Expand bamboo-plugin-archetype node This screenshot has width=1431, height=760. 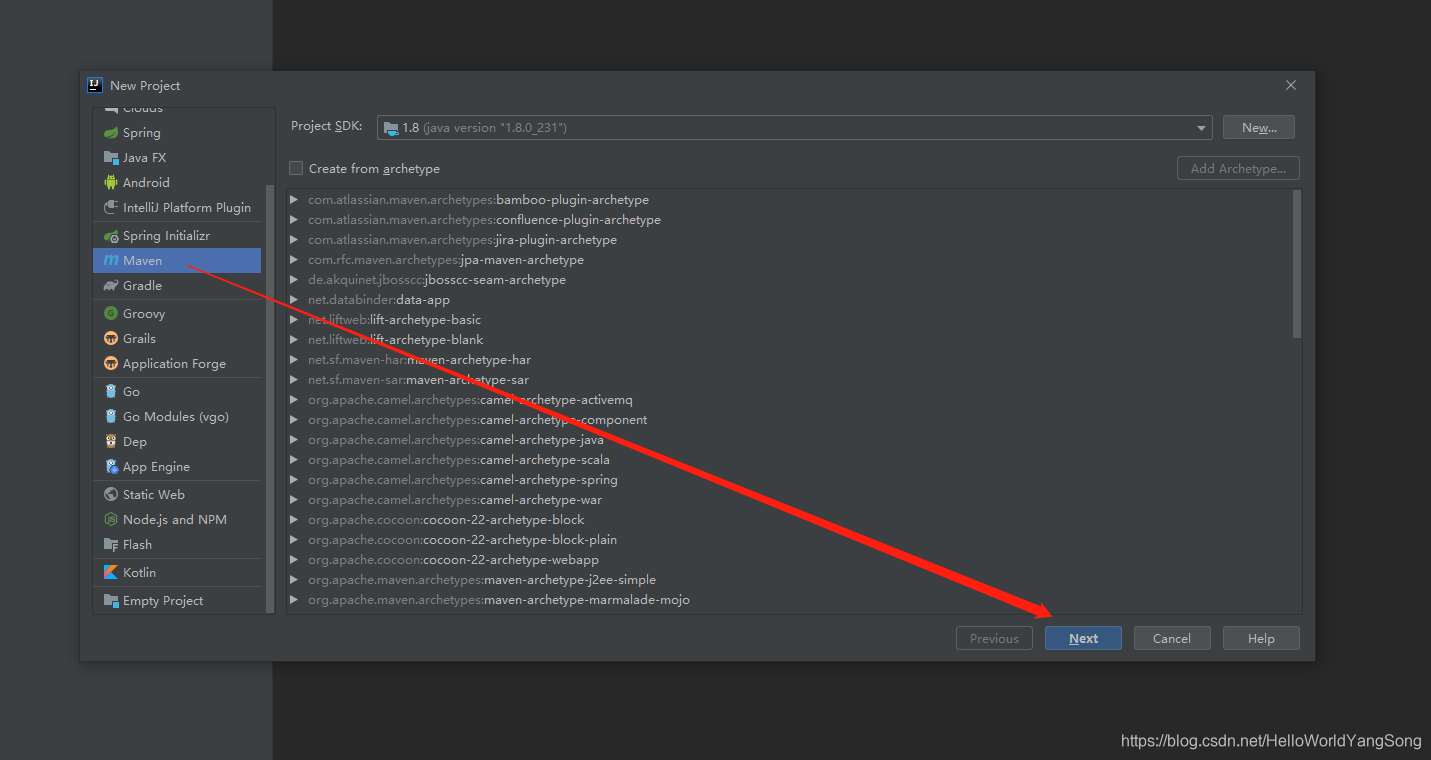pos(294,200)
